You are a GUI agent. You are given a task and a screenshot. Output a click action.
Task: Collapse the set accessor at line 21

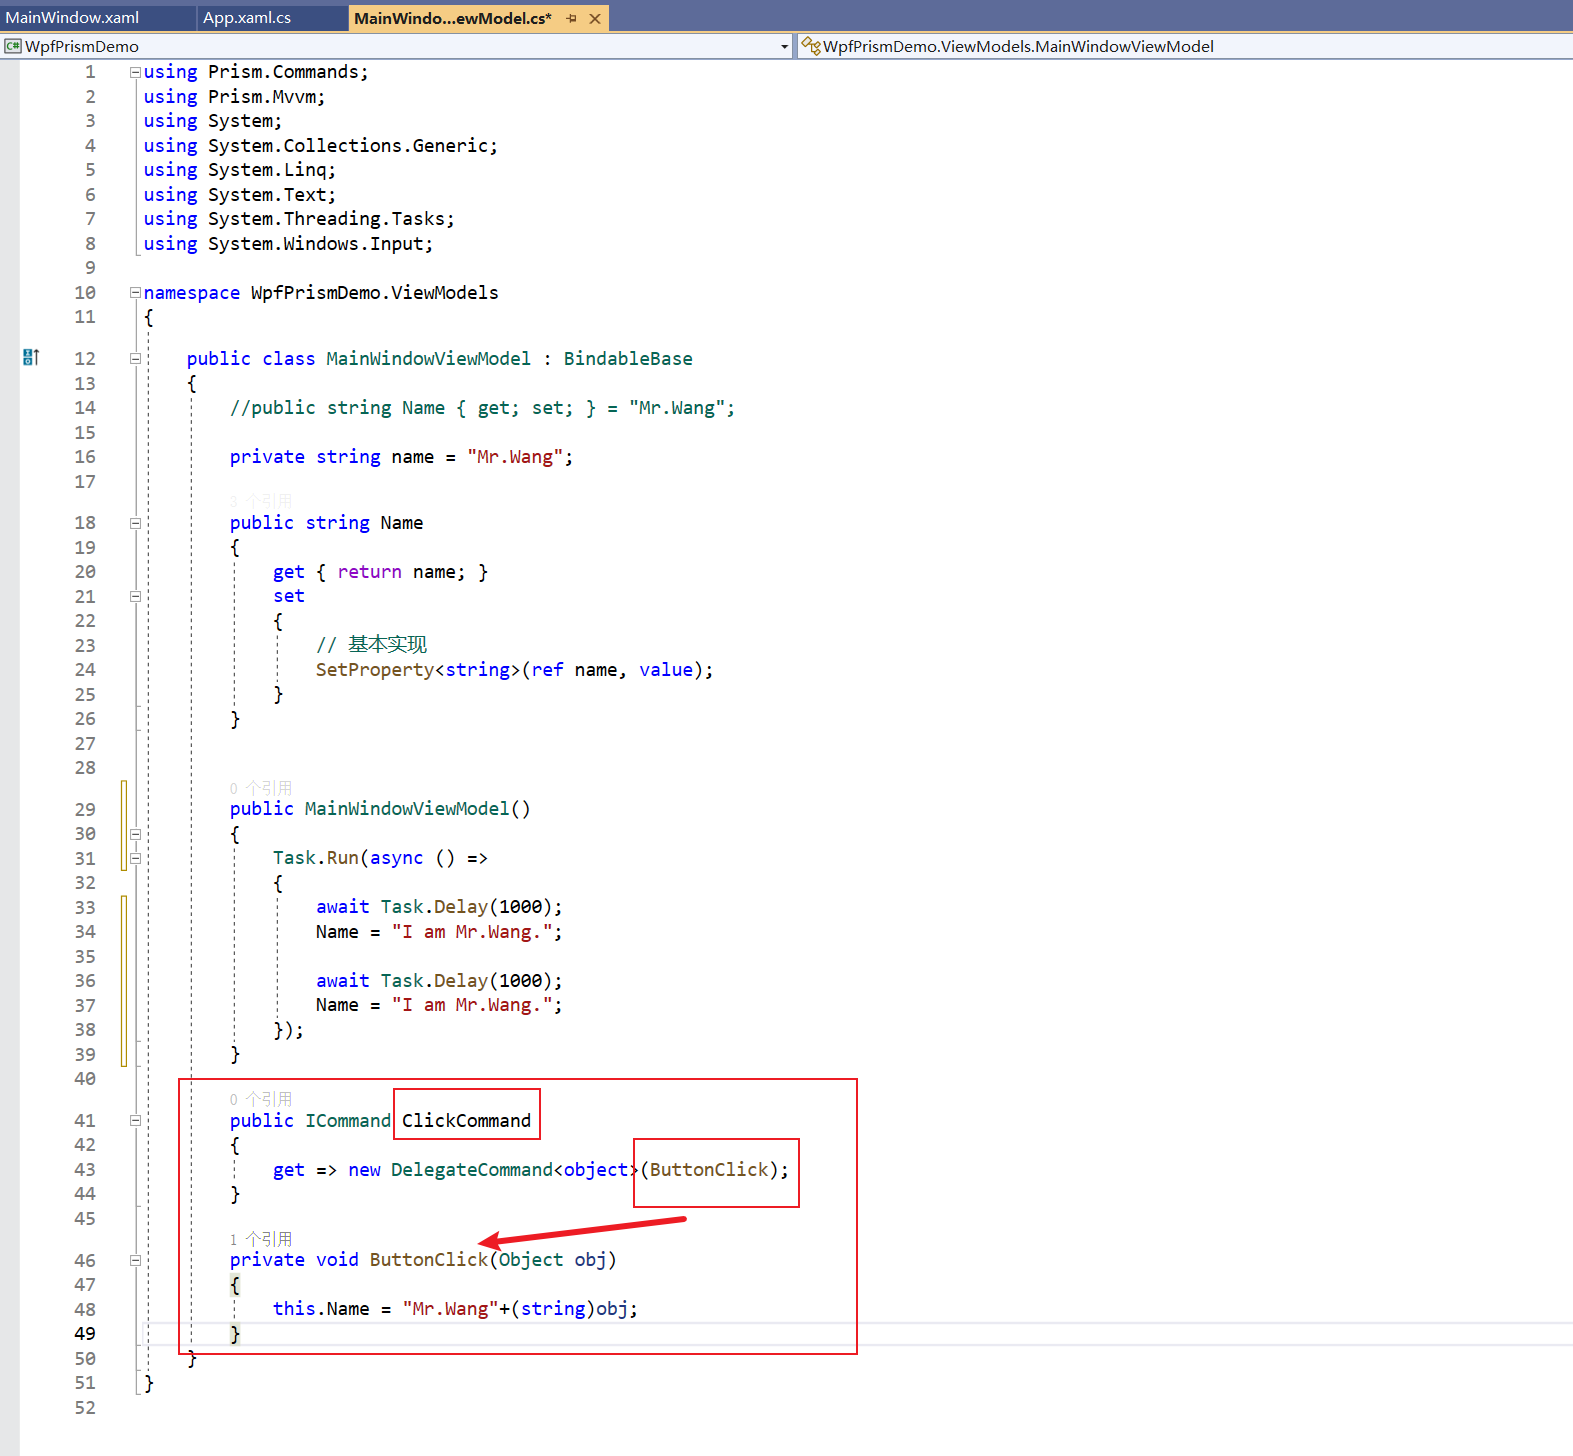pos(135,596)
